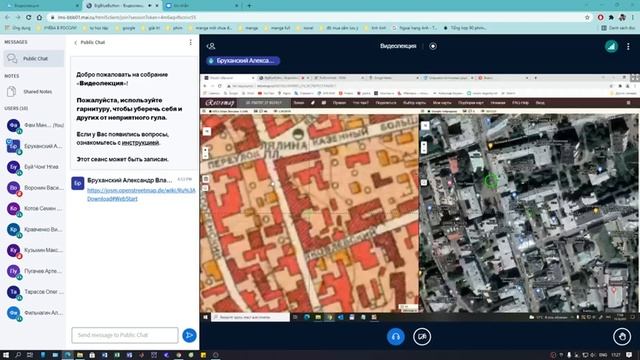Viewport: 640px width, 360px height.
Task: Open the extensions puzzle icon
Action: tap(611, 18)
